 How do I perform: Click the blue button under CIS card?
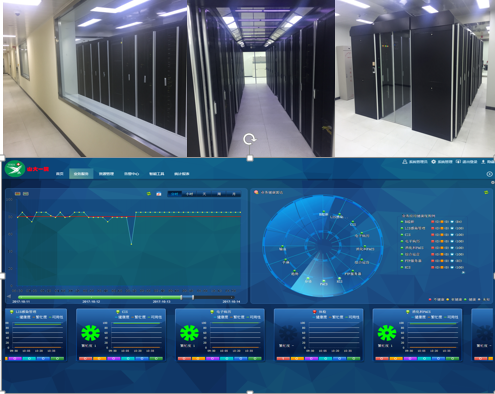(142, 359)
